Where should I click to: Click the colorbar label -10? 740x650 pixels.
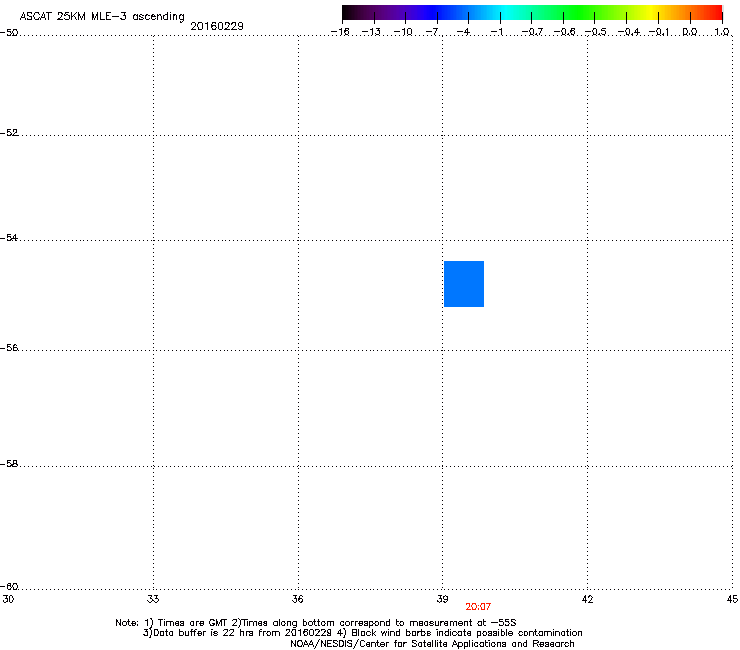(403, 32)
